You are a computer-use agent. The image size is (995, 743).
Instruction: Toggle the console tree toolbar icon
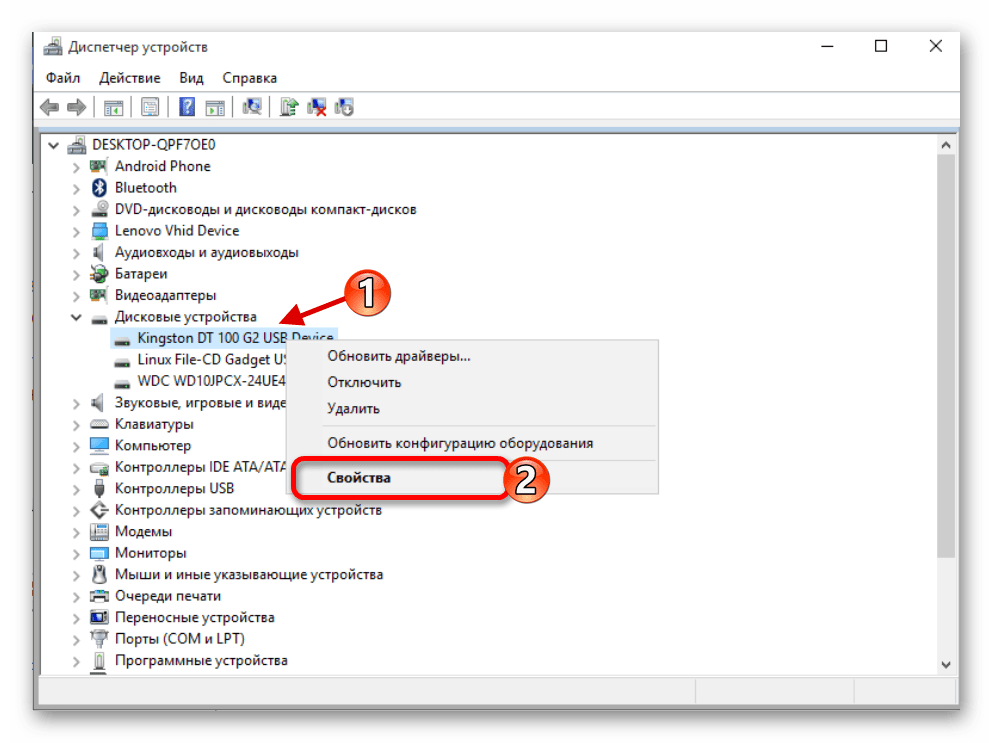click(114, 107)
